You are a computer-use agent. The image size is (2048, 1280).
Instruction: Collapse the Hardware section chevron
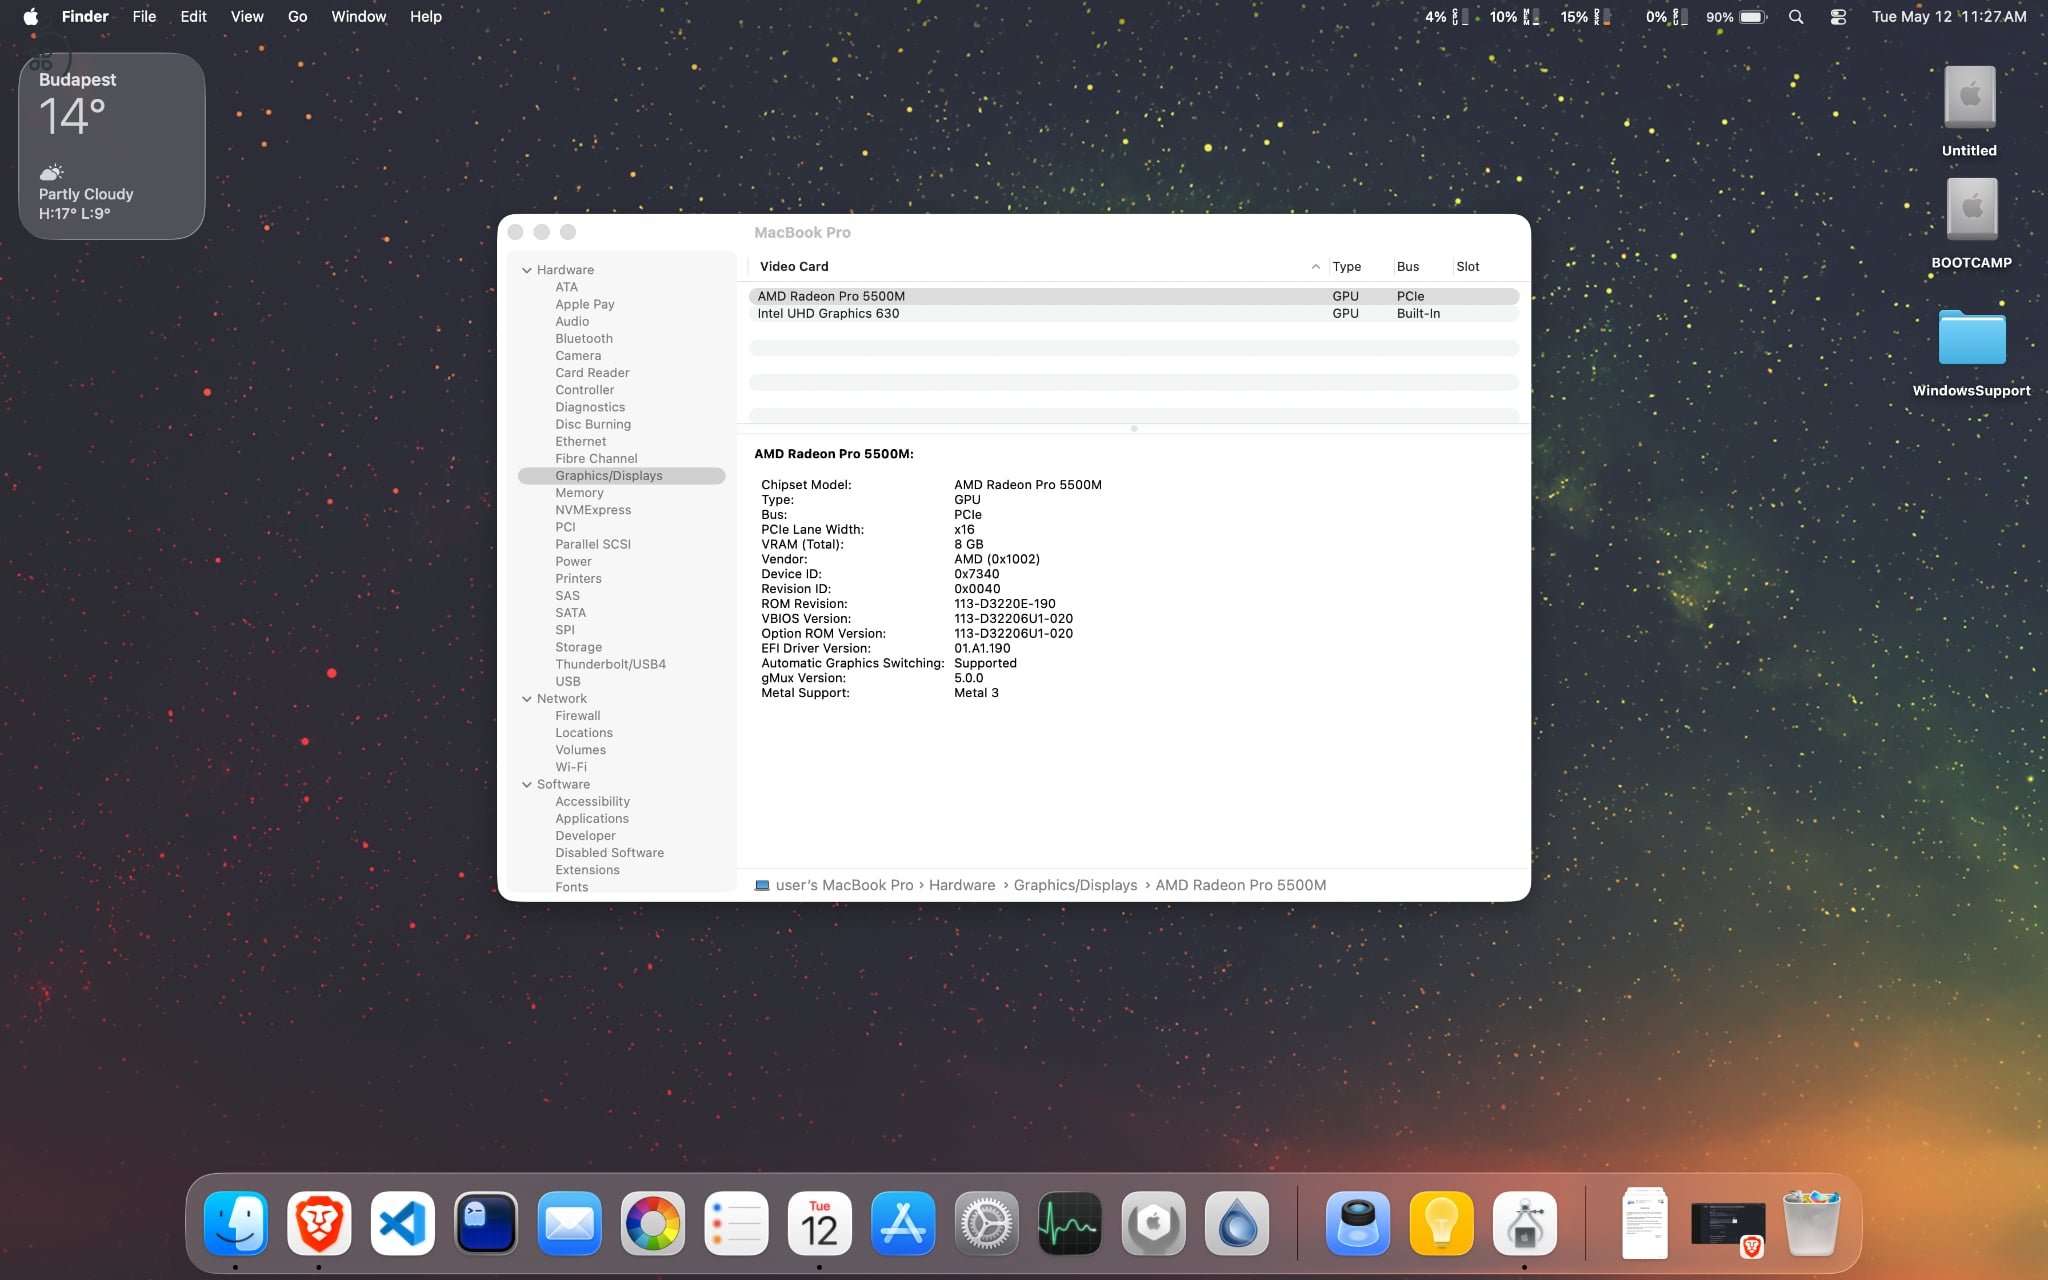tap(526, 270)
